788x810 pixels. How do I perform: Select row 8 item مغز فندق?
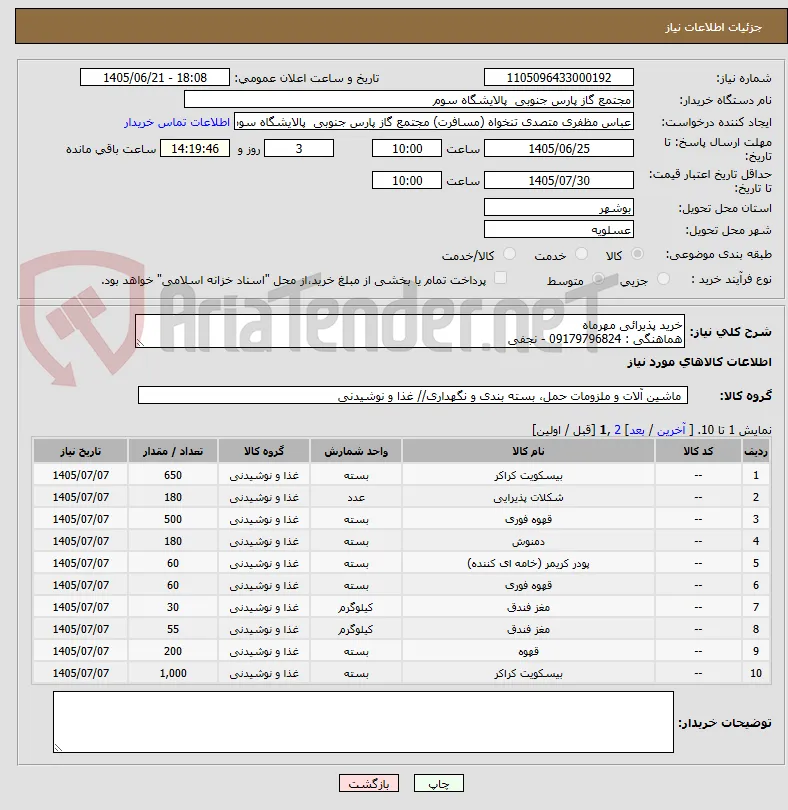(x=528, y=629)
